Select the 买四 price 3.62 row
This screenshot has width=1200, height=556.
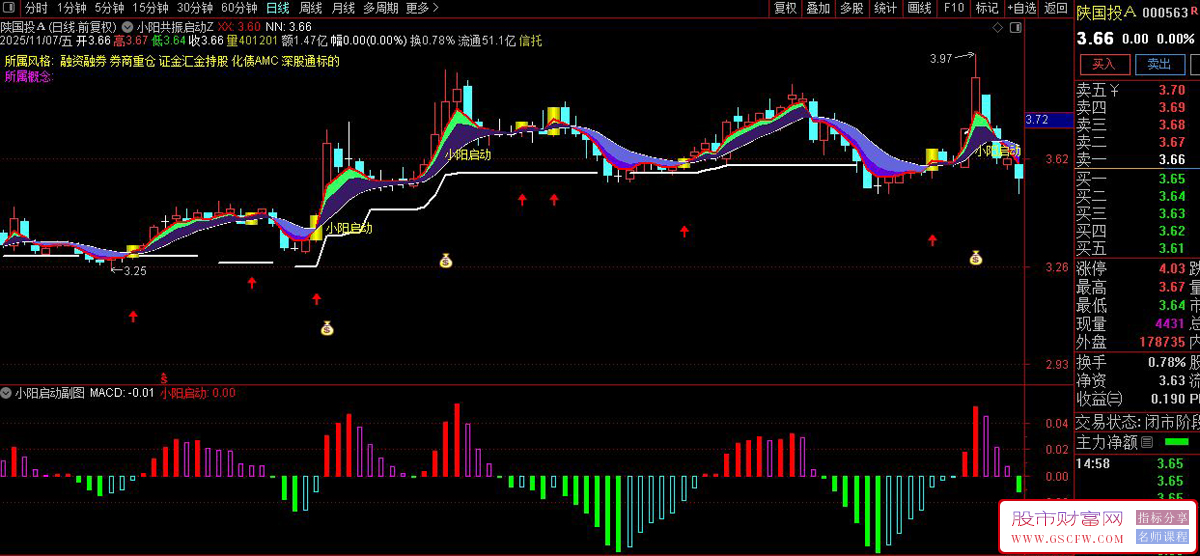1137,230
